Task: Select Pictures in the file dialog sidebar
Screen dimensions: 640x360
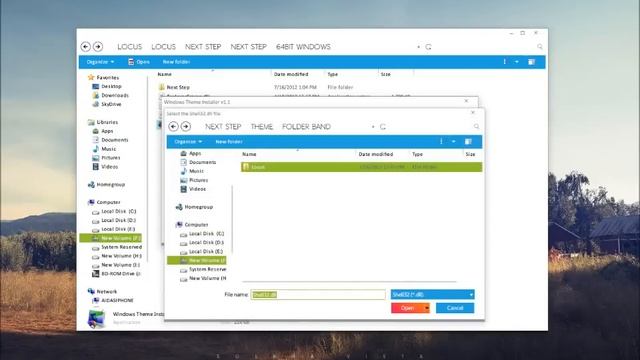Action: (x=194, y=180)
